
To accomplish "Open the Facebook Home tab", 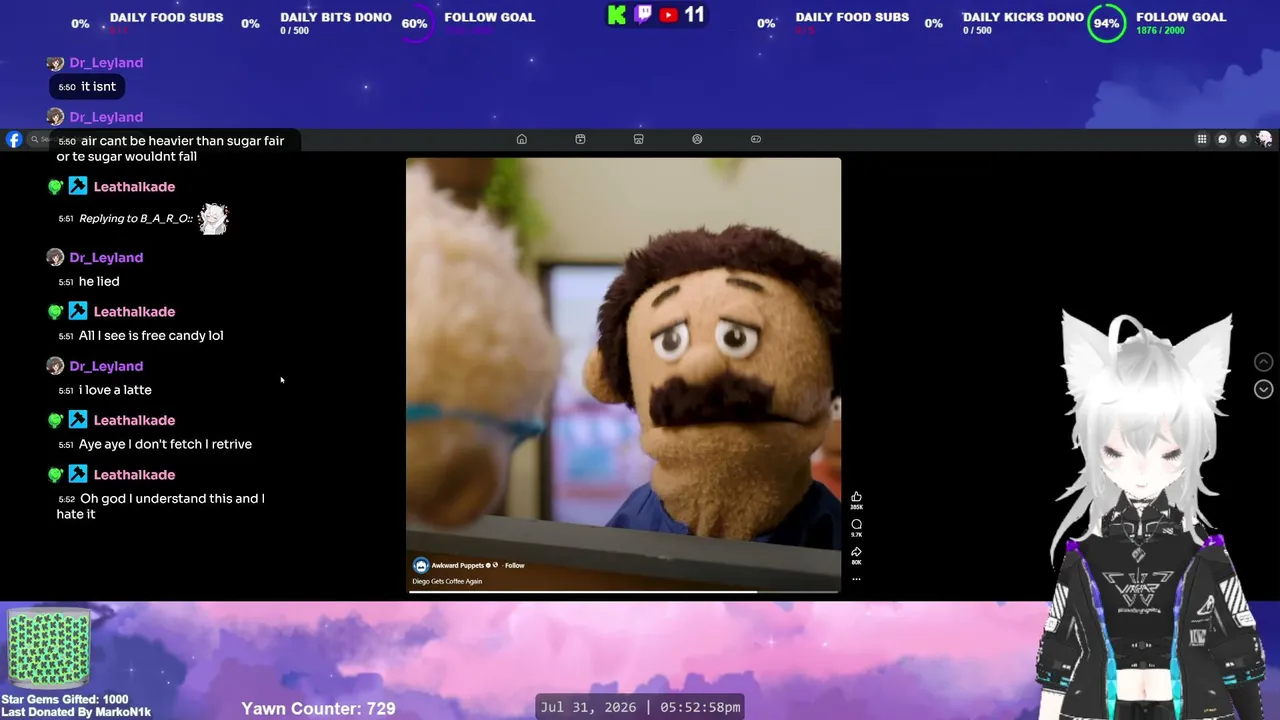I will 521,139.
